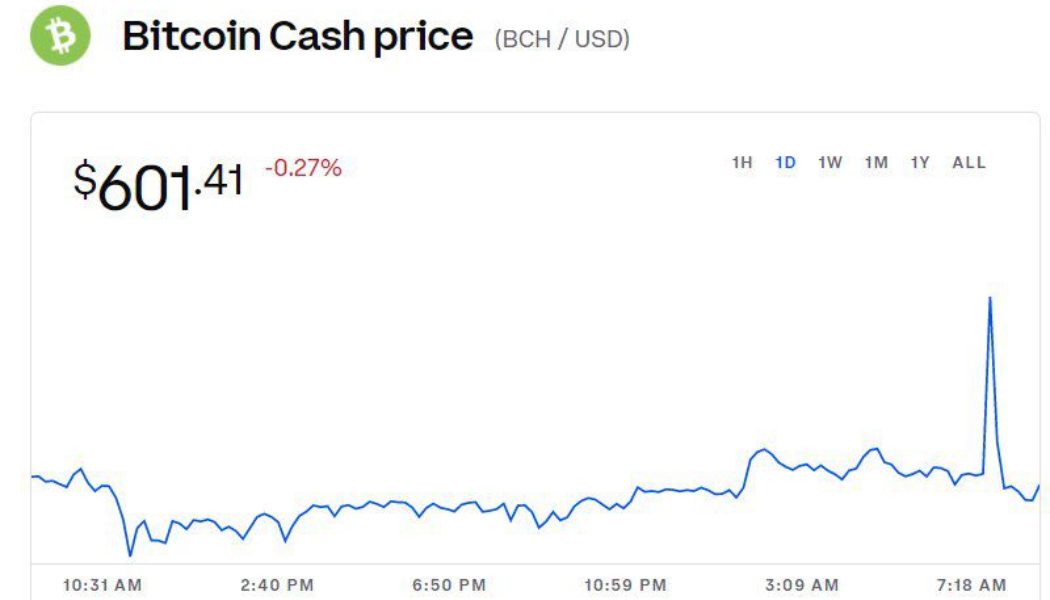Viewport: 1050px width, 600px height.
Task: Click the 1H time range option
Action: coord(742,162)
